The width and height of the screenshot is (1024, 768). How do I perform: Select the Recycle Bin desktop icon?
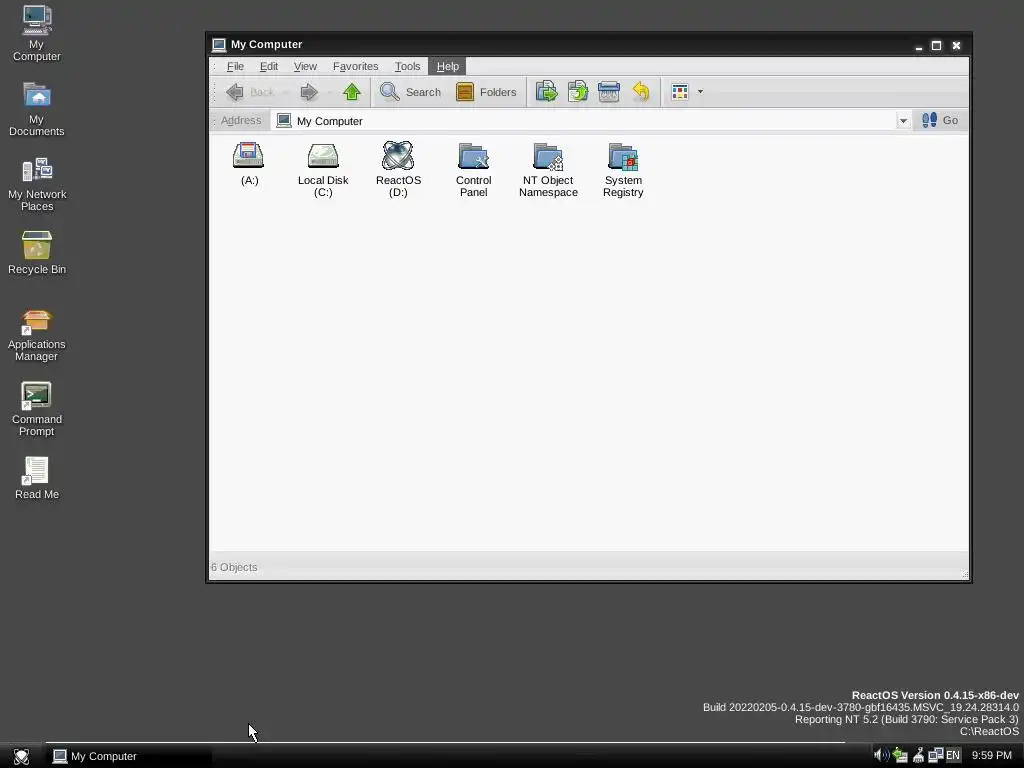tap(37, 253)
